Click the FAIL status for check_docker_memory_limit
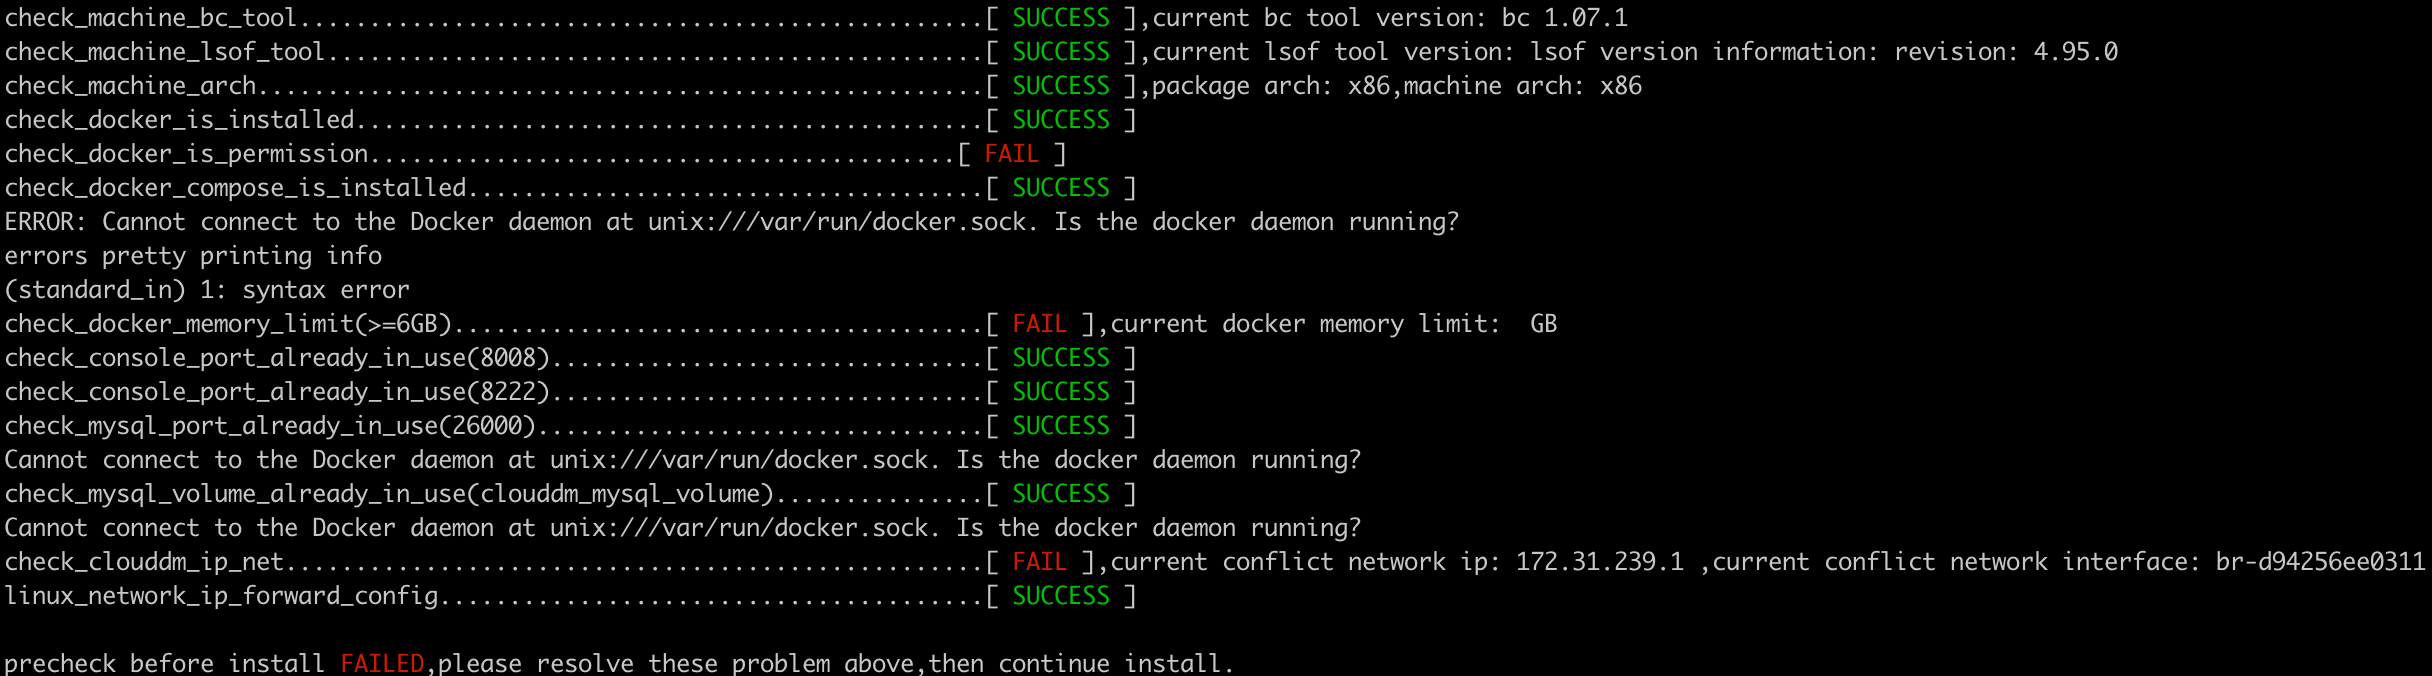The width and height of the screenshot is (2432, 676). 1039,324
